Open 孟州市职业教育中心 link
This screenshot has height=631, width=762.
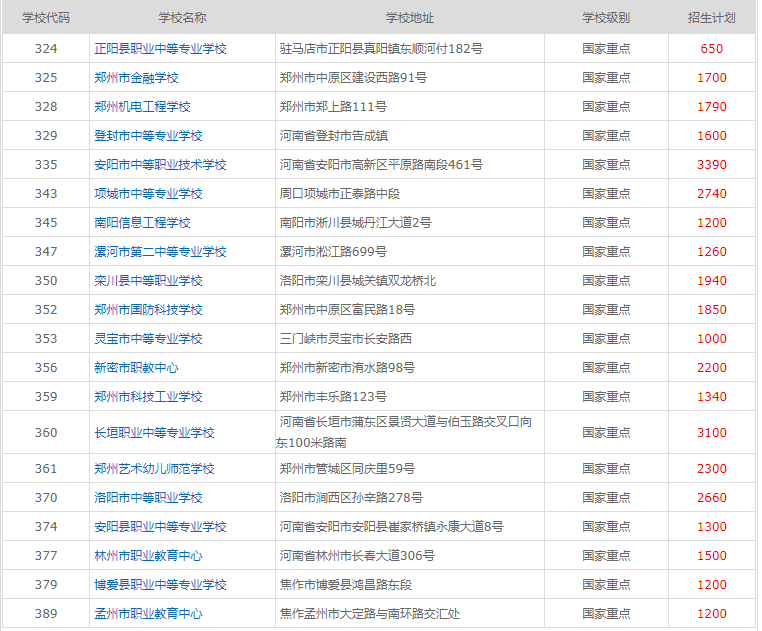pos(148,614)
